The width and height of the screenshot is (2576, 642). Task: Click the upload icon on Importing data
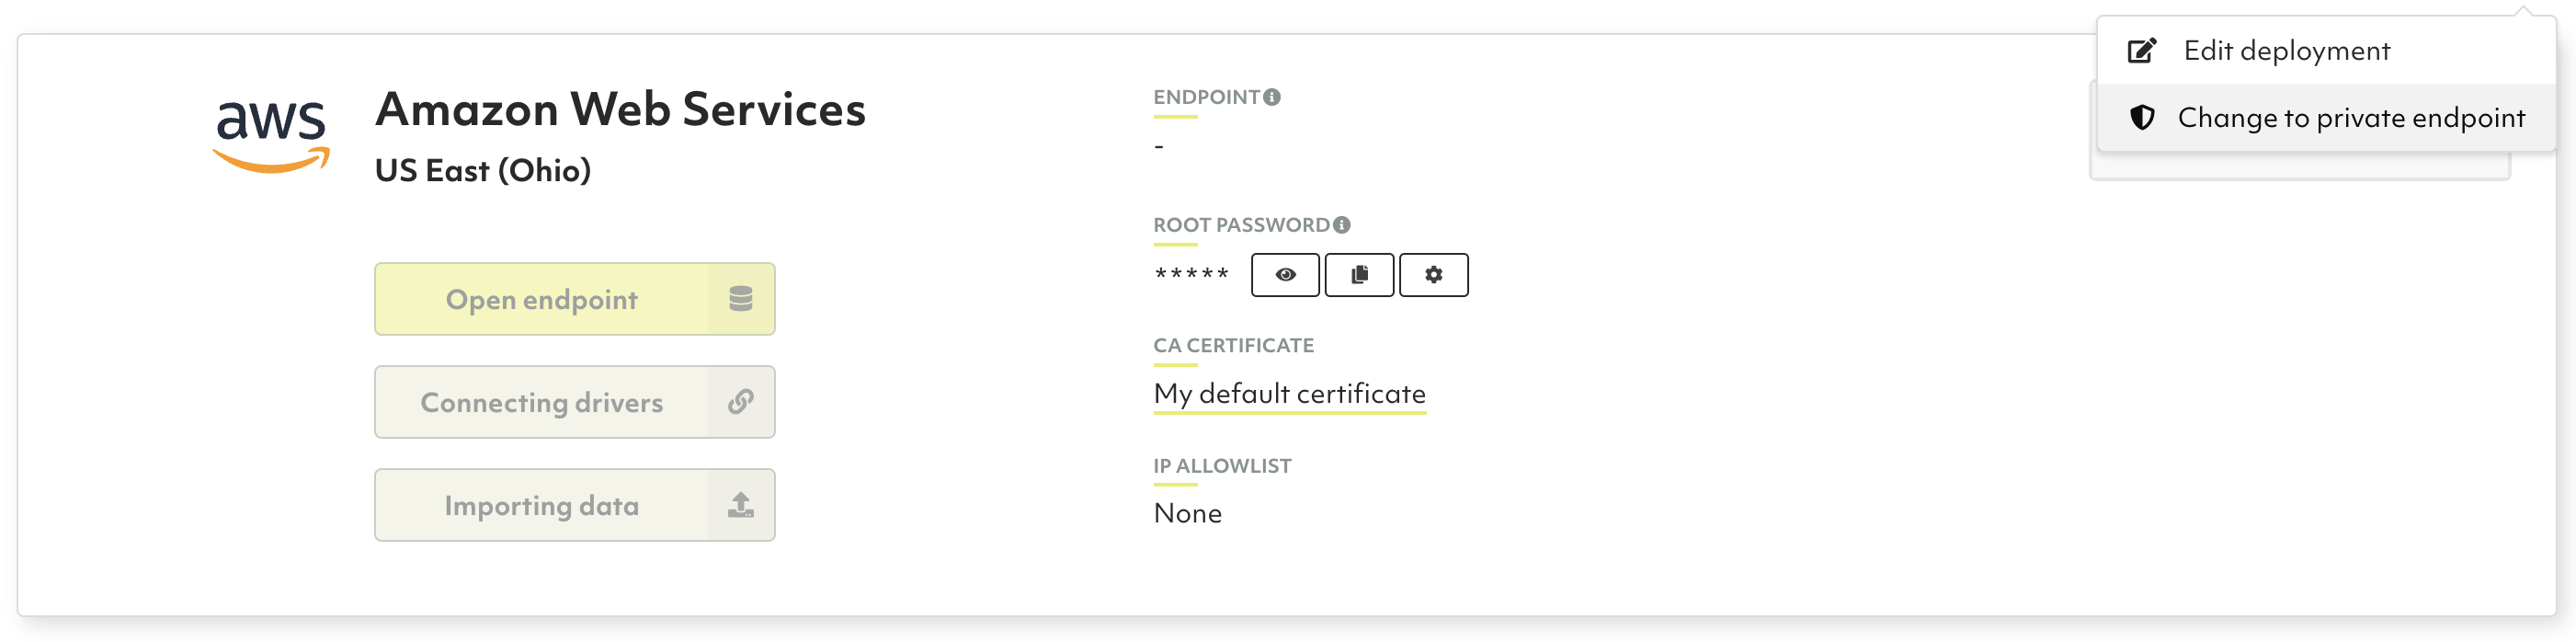point(740,505)
